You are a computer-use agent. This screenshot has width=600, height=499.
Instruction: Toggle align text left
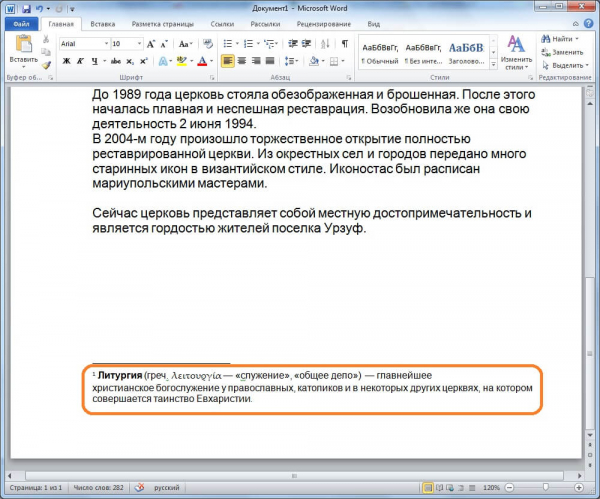[x=228, y=61]
